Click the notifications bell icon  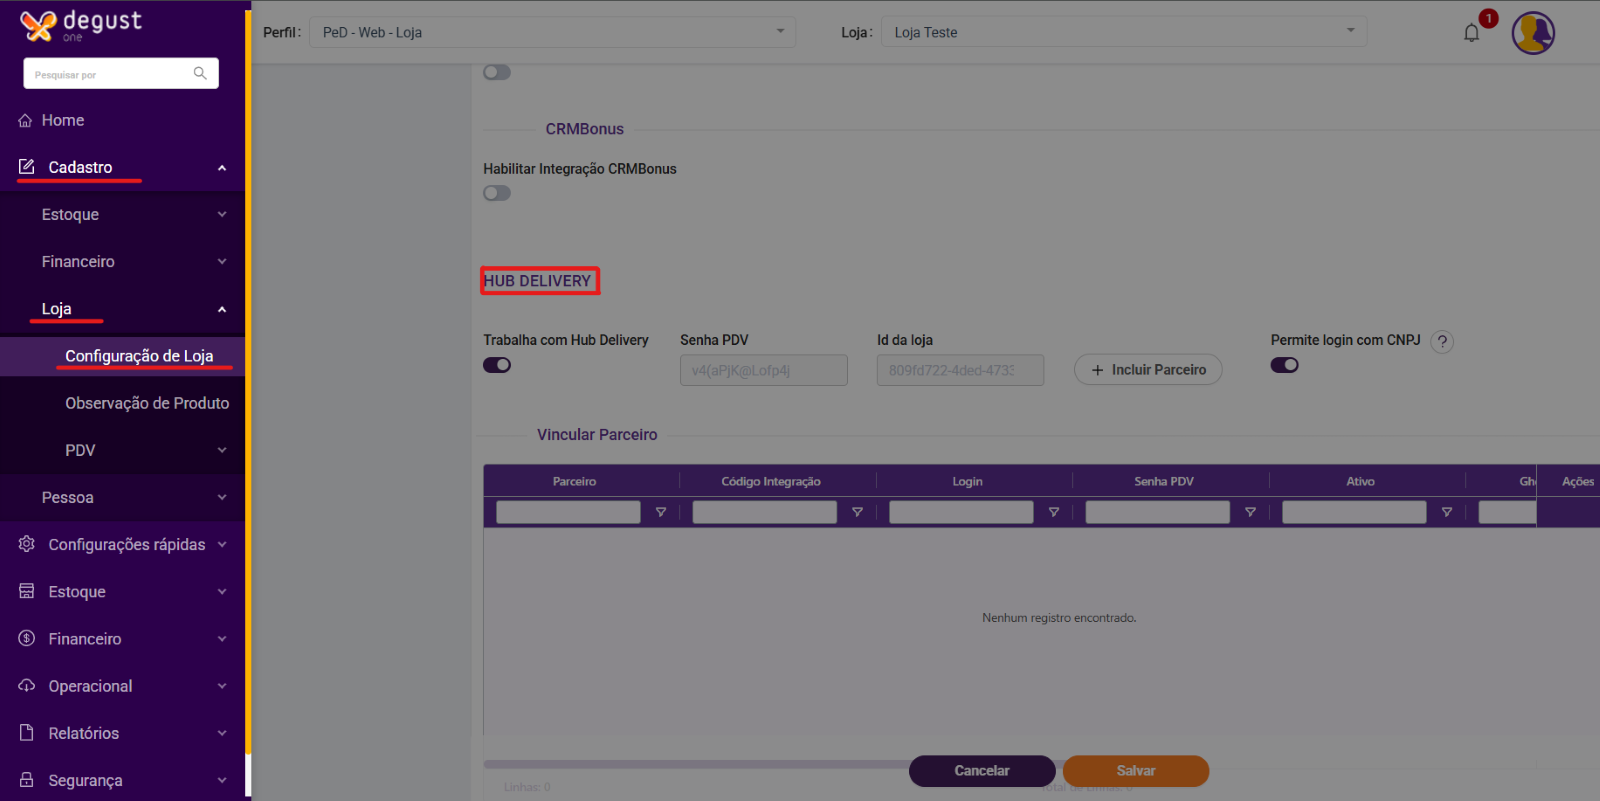[1471, 33]
